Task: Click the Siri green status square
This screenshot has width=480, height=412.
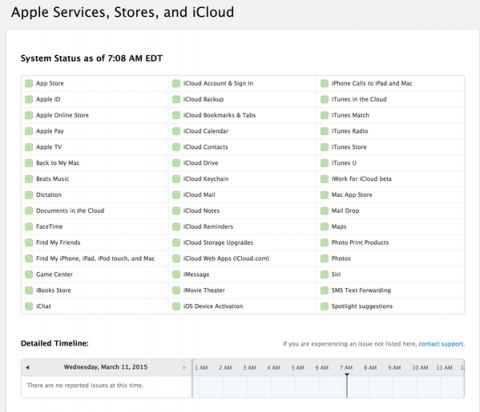Action: pos(324,274)
